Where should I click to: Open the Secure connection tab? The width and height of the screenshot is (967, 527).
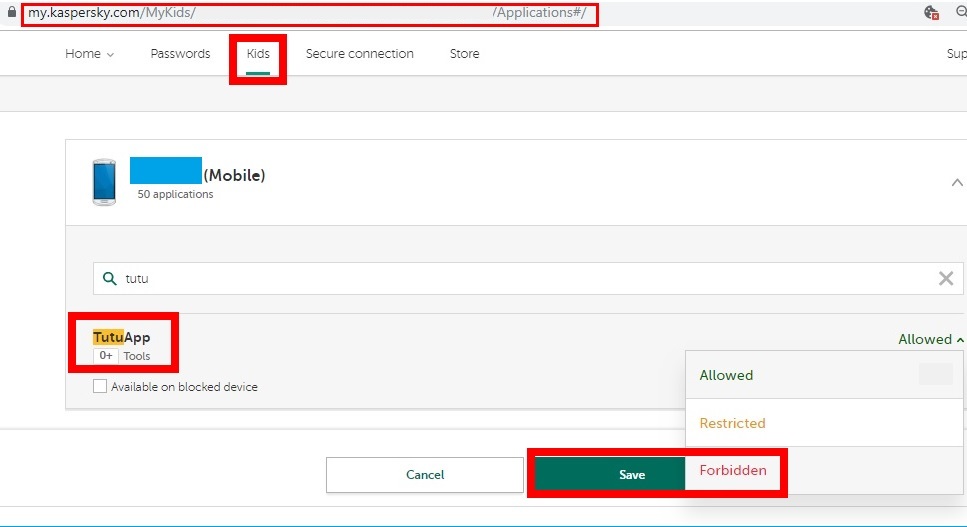coord(360,54)
